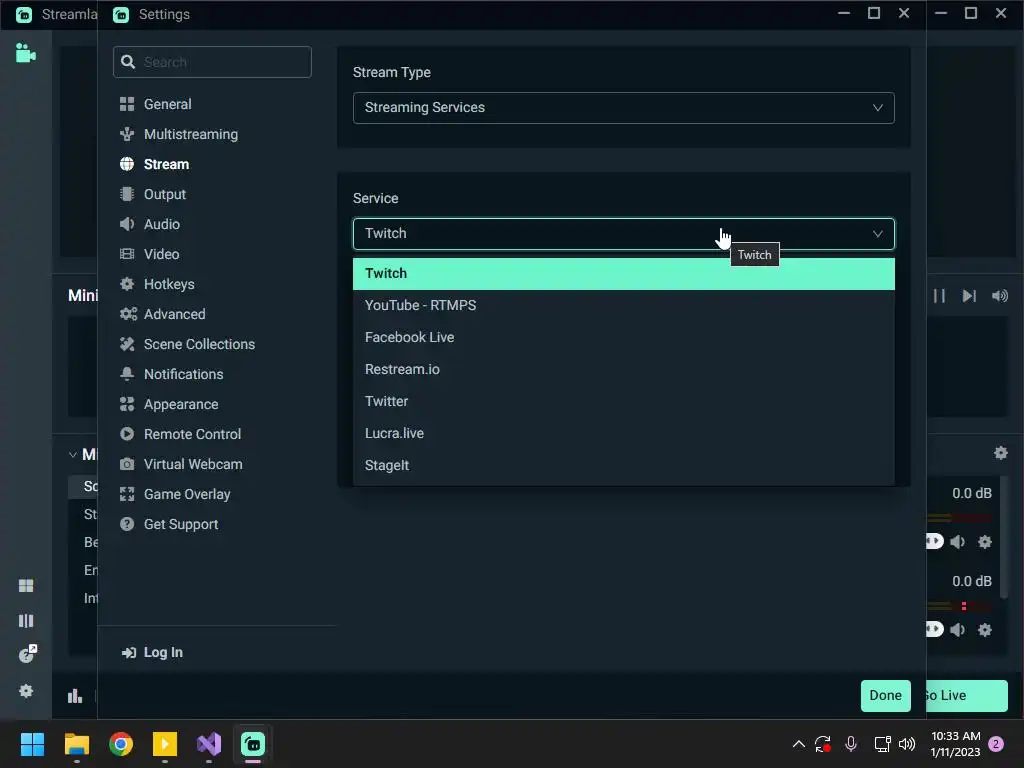
Task: Click the Advanced double-gear icon
Action: pyautogui.click(x=128, y=314)
